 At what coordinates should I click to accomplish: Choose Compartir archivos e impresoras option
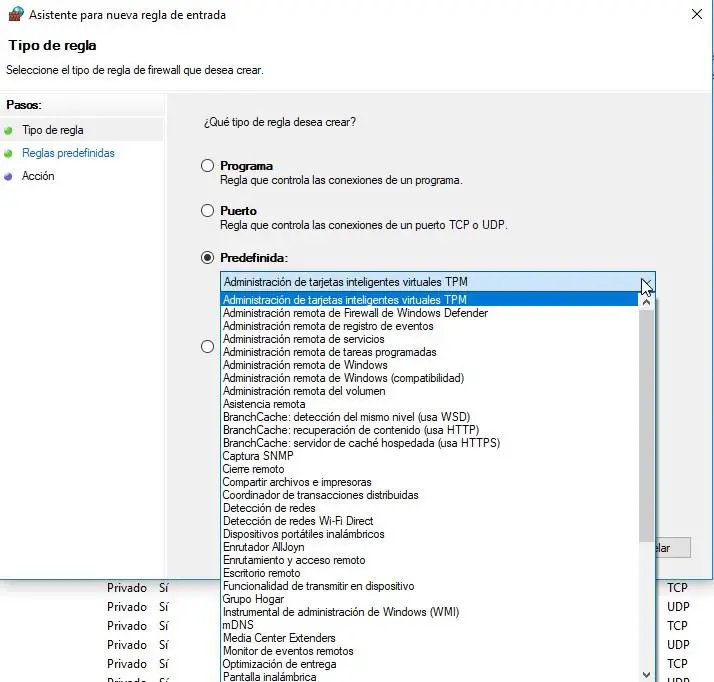[x=297, y=482]
